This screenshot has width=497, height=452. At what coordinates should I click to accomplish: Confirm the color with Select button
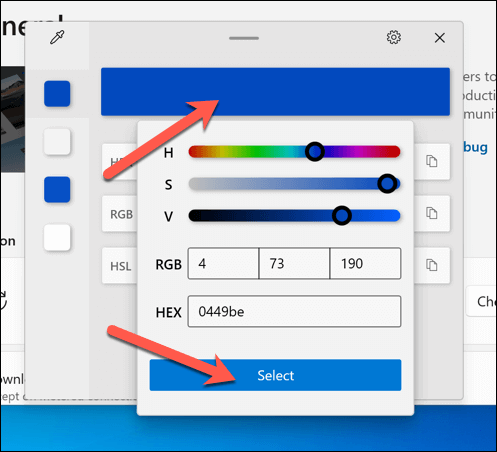[275, 375]
